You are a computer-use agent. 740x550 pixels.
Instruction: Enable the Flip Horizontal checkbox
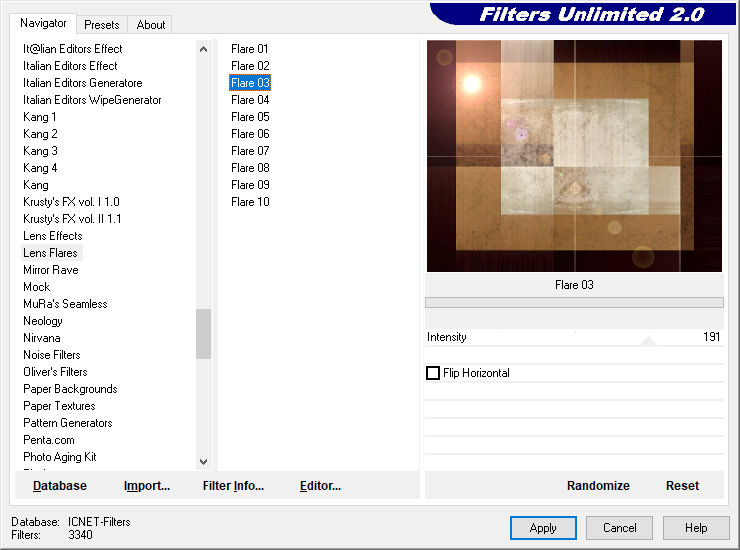[433, 373]
